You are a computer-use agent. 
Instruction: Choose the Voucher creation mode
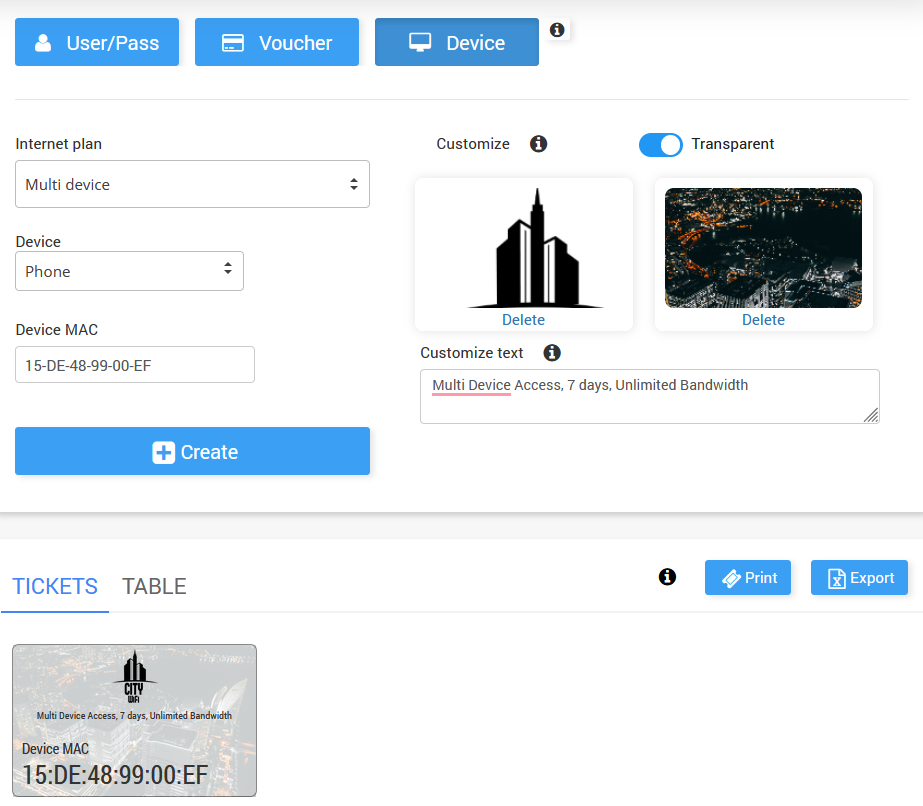tap(277, 43)
